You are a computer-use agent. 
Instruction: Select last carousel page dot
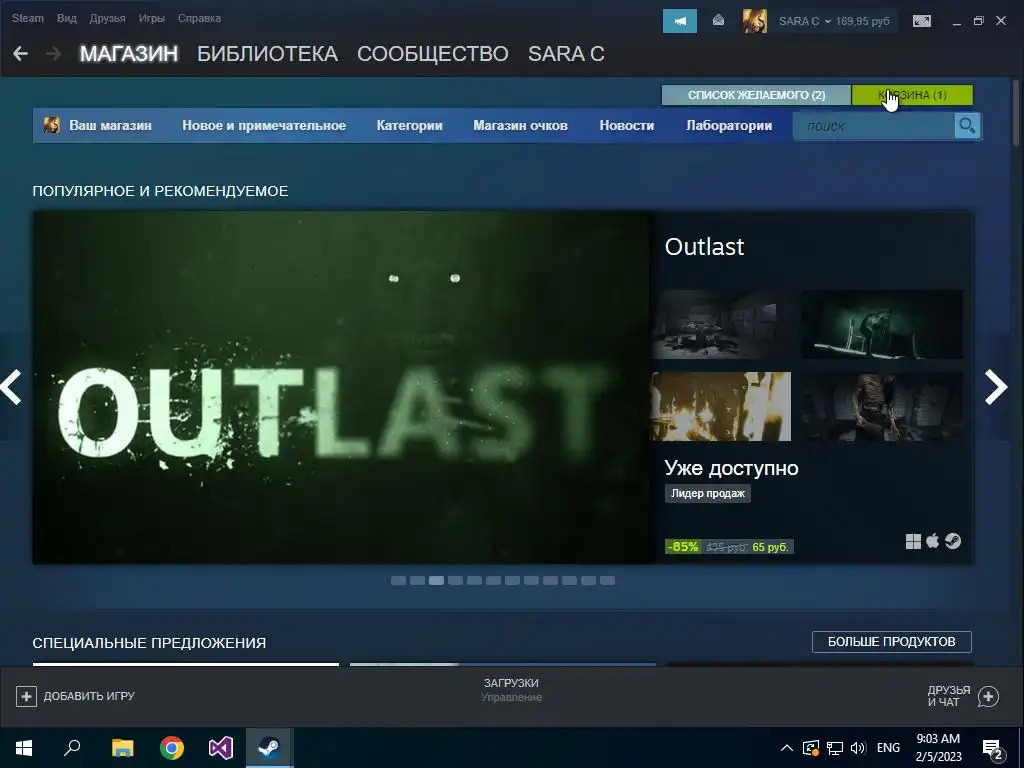coord(607,581)
